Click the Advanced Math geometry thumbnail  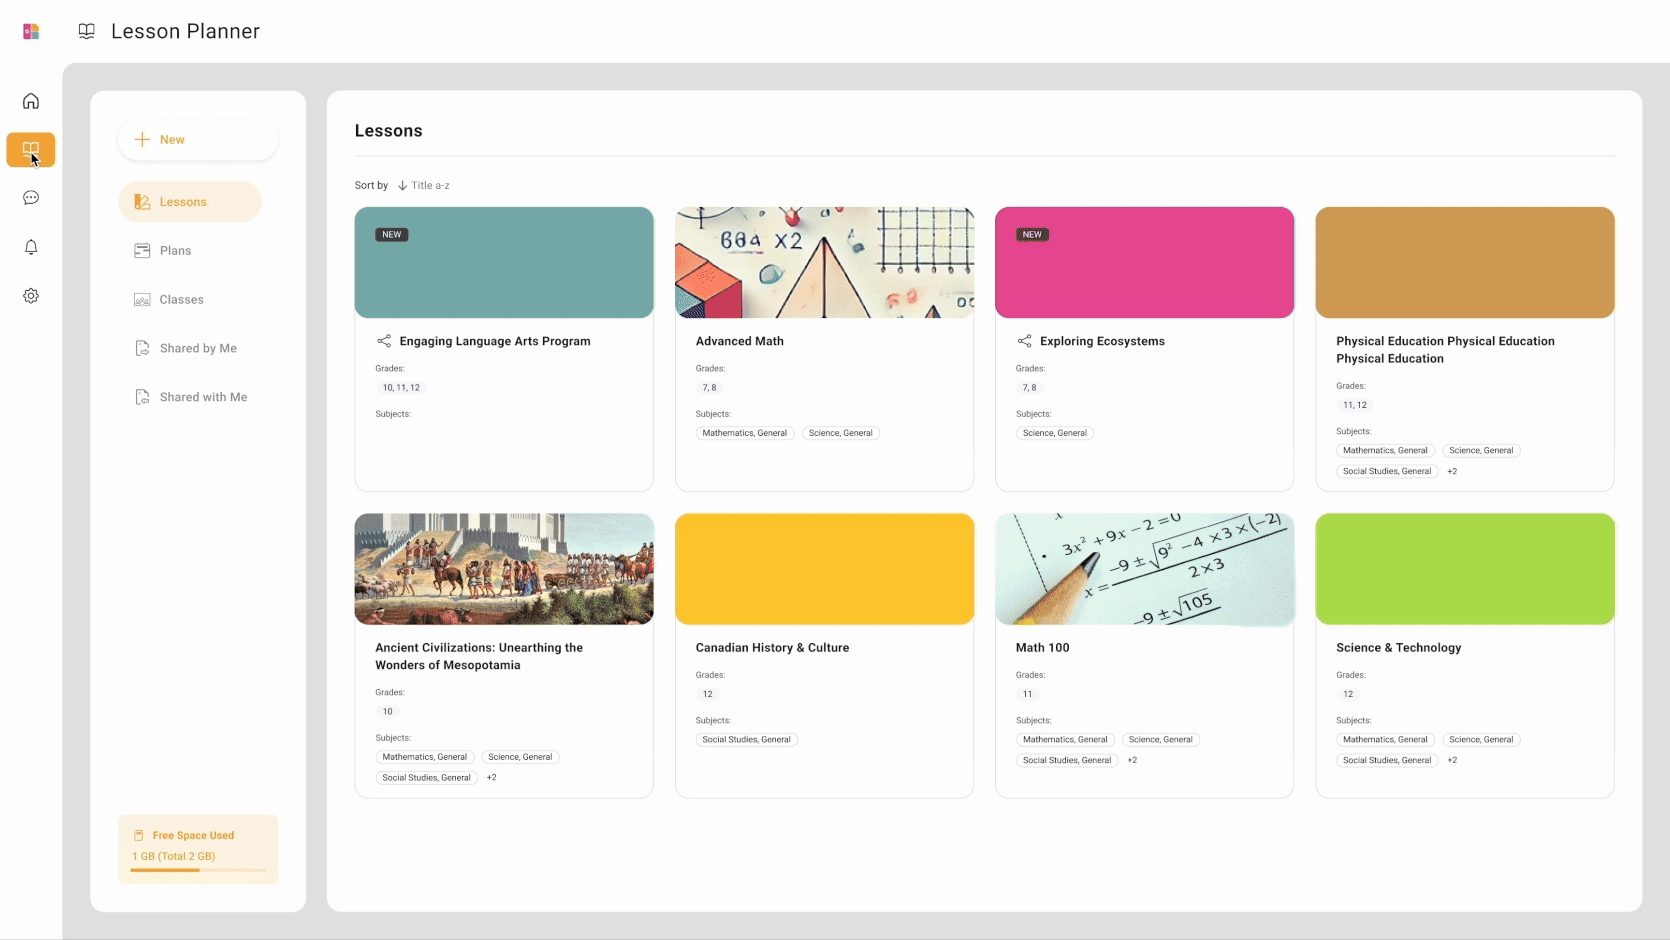(824, 263)
